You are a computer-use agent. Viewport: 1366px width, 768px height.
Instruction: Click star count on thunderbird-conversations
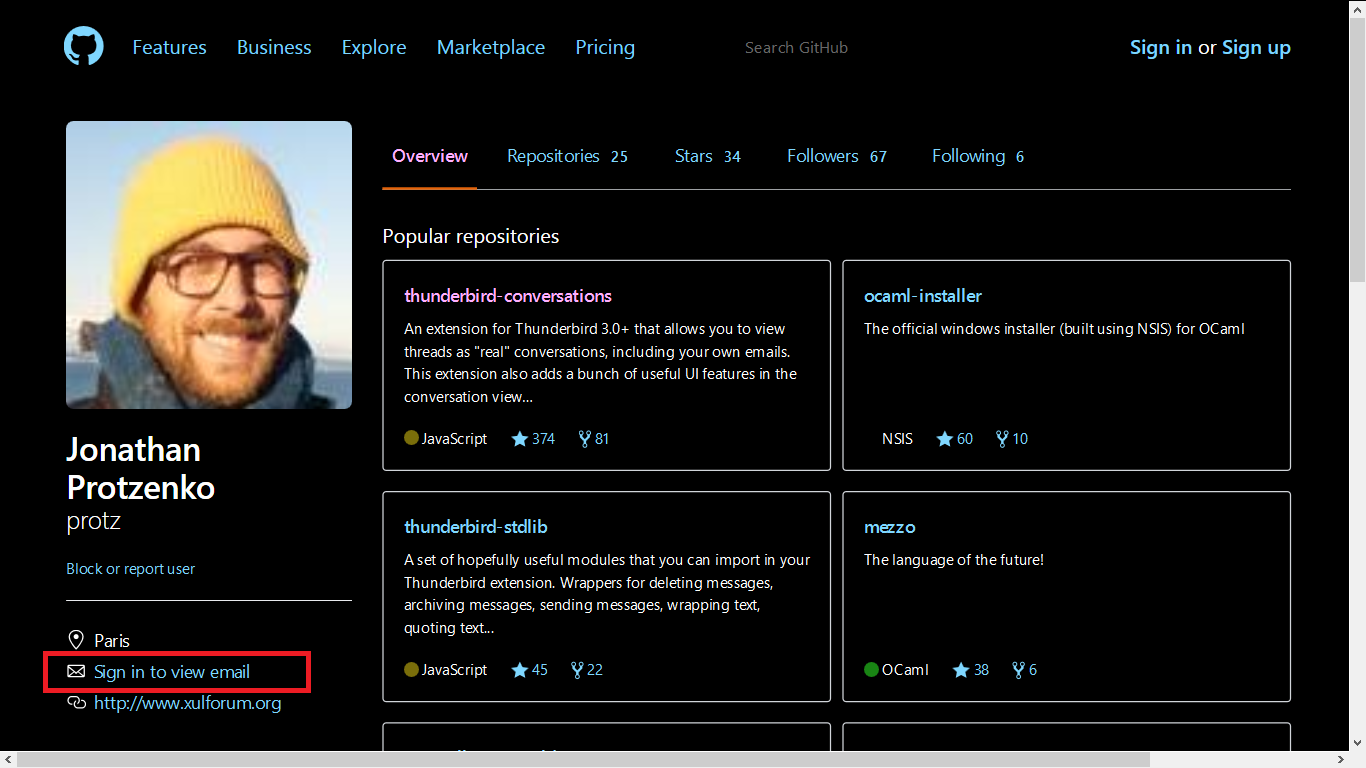pyautogui.click(x=533, y=439)
